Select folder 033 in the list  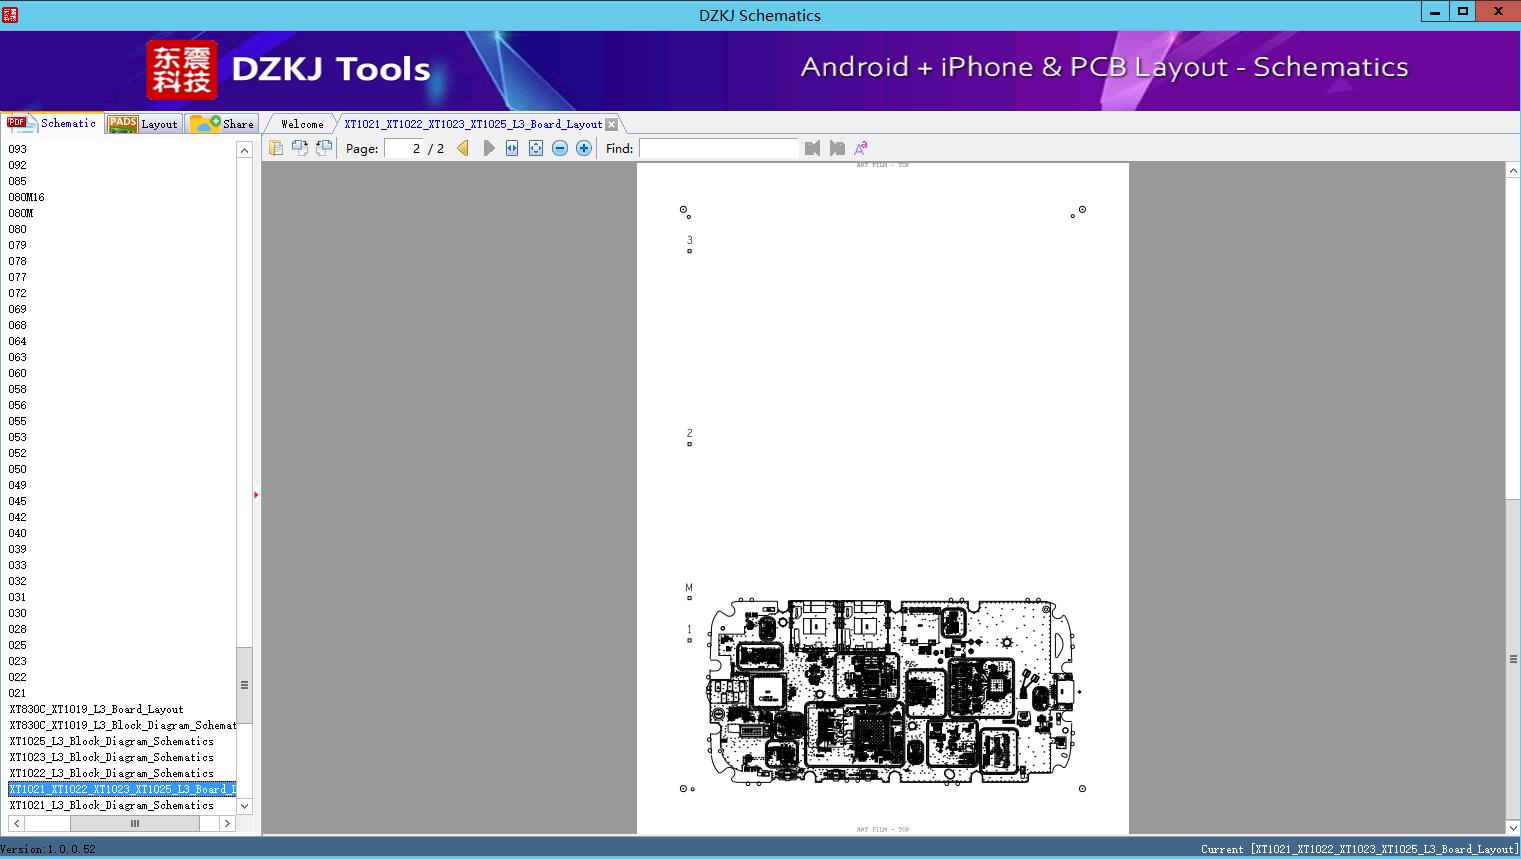tap(18, 565)
